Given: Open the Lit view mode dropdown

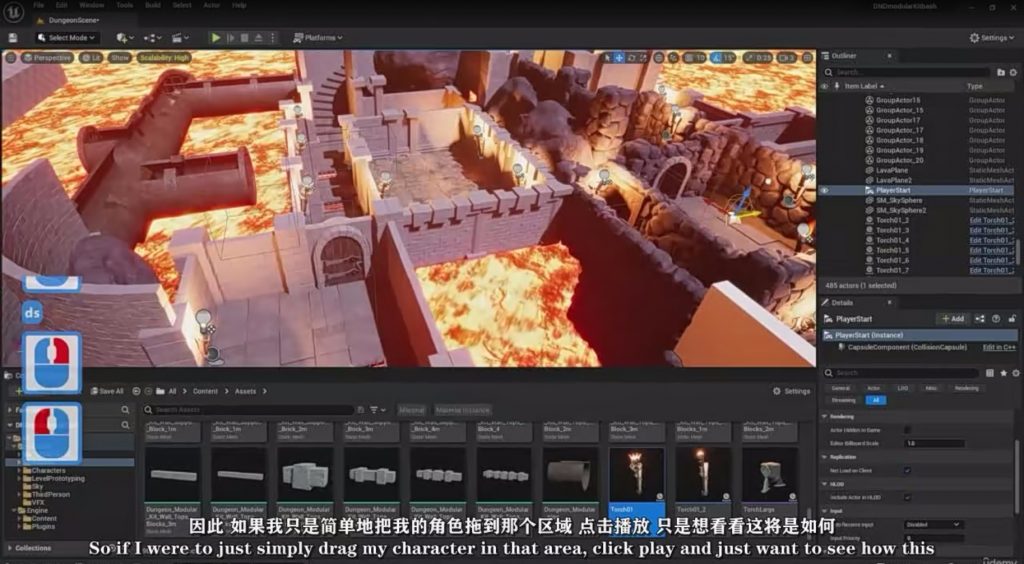Looking at the screenshot, I should point(91,57).
